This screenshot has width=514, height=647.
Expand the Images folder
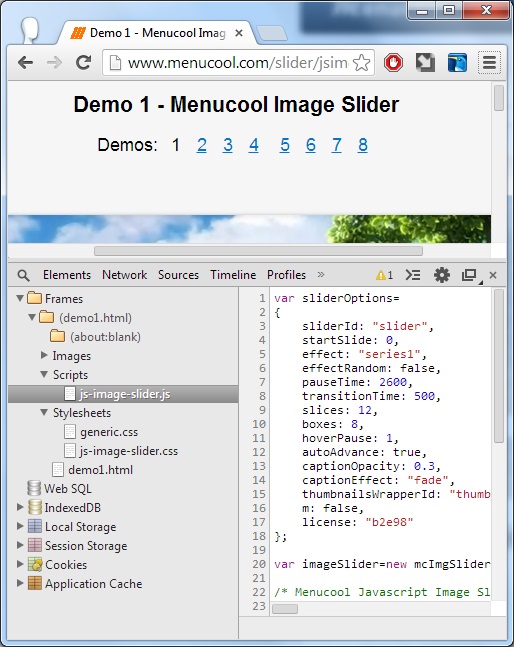click(x=44, y=355)
